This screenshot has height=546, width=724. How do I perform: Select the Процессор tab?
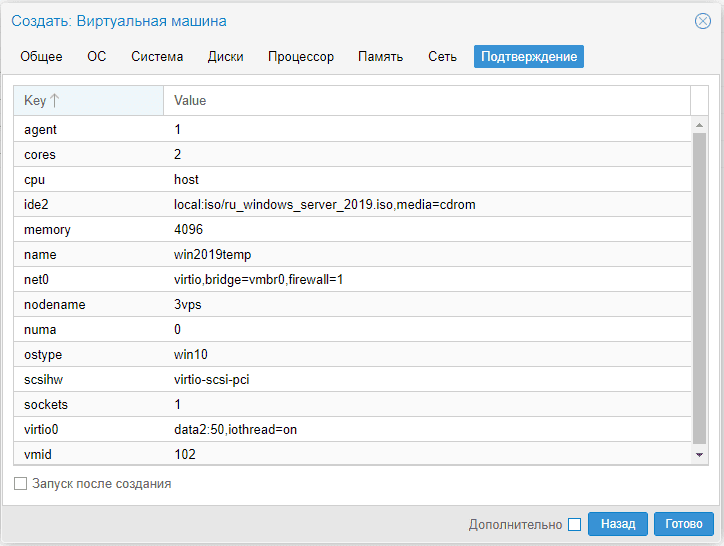(301, 56)
